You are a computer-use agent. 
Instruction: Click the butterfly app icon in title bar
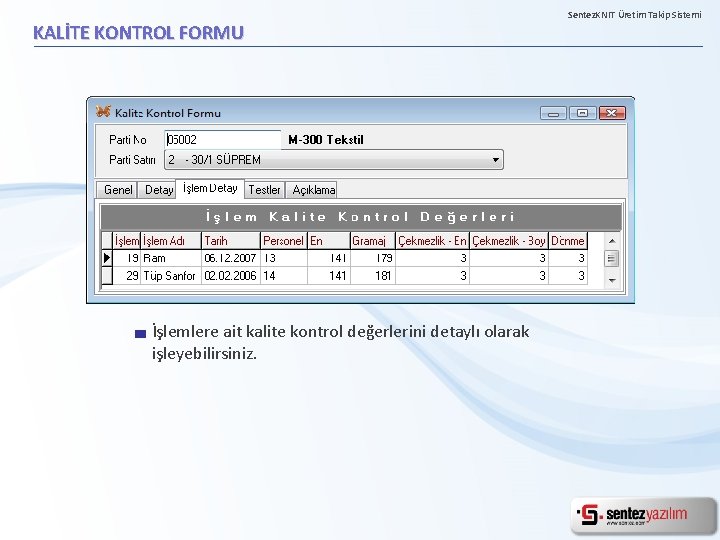(x=103, y=111)
